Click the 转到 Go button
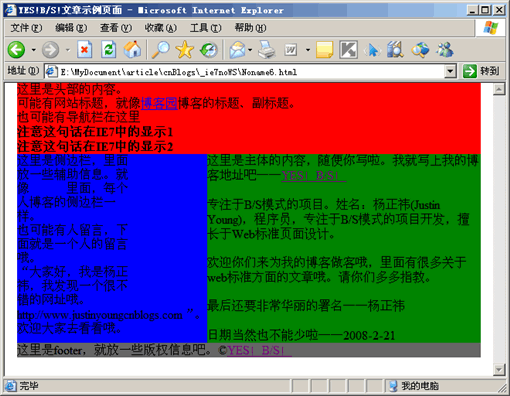 [481, 71]
